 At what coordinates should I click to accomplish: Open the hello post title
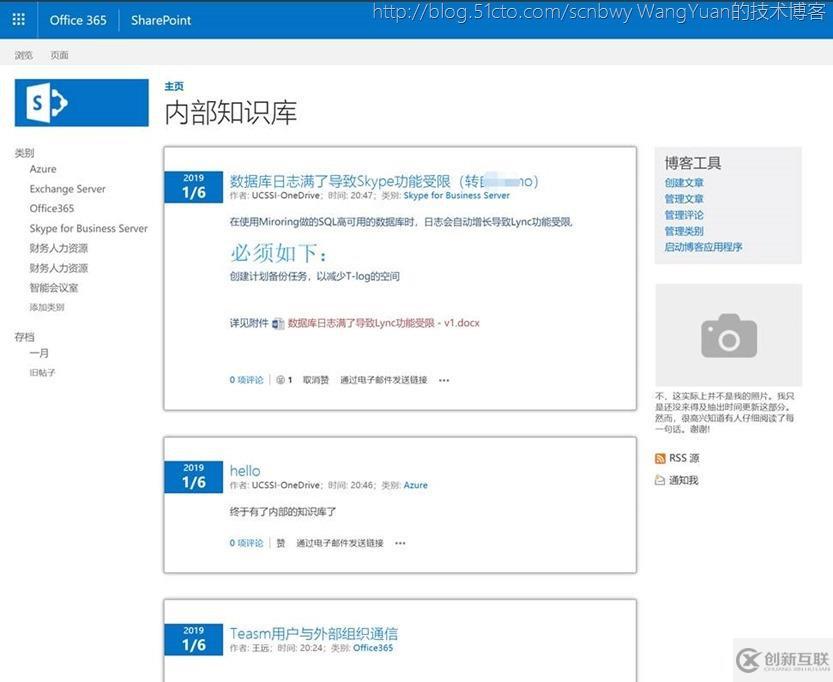[x=245, y=471]
